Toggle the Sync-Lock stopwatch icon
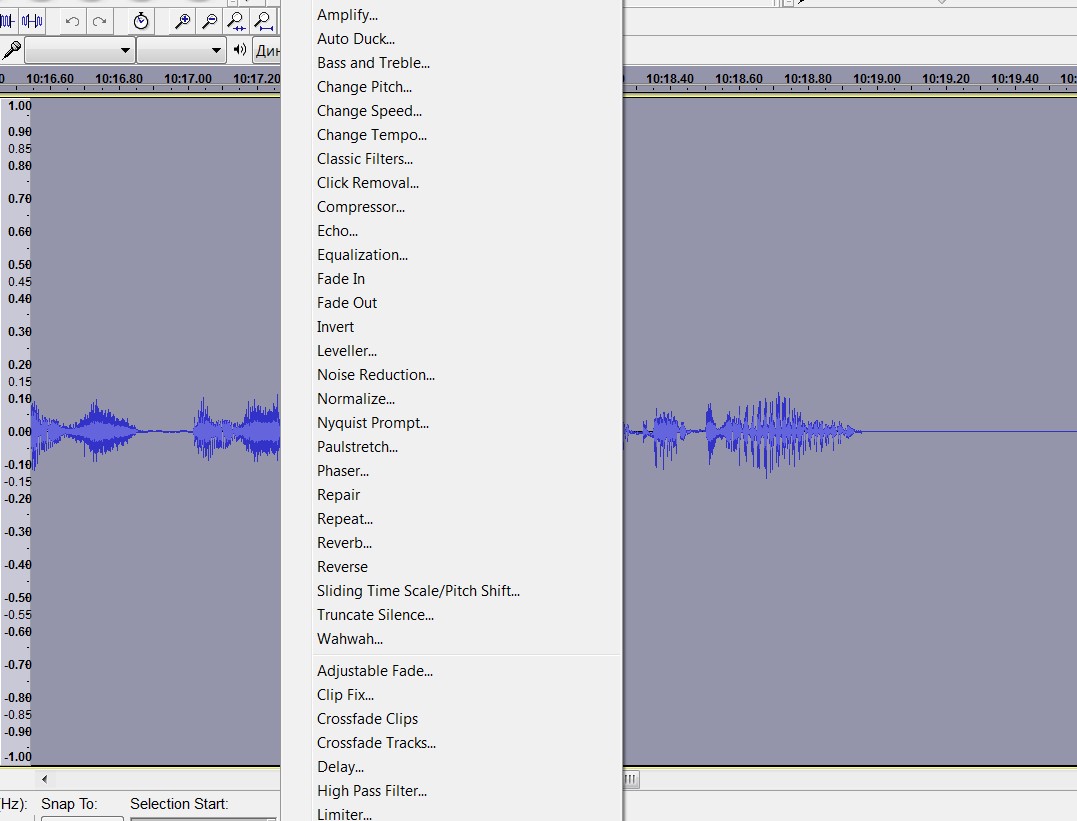The height and width of the screenshot is (821, 1077). 141,21
